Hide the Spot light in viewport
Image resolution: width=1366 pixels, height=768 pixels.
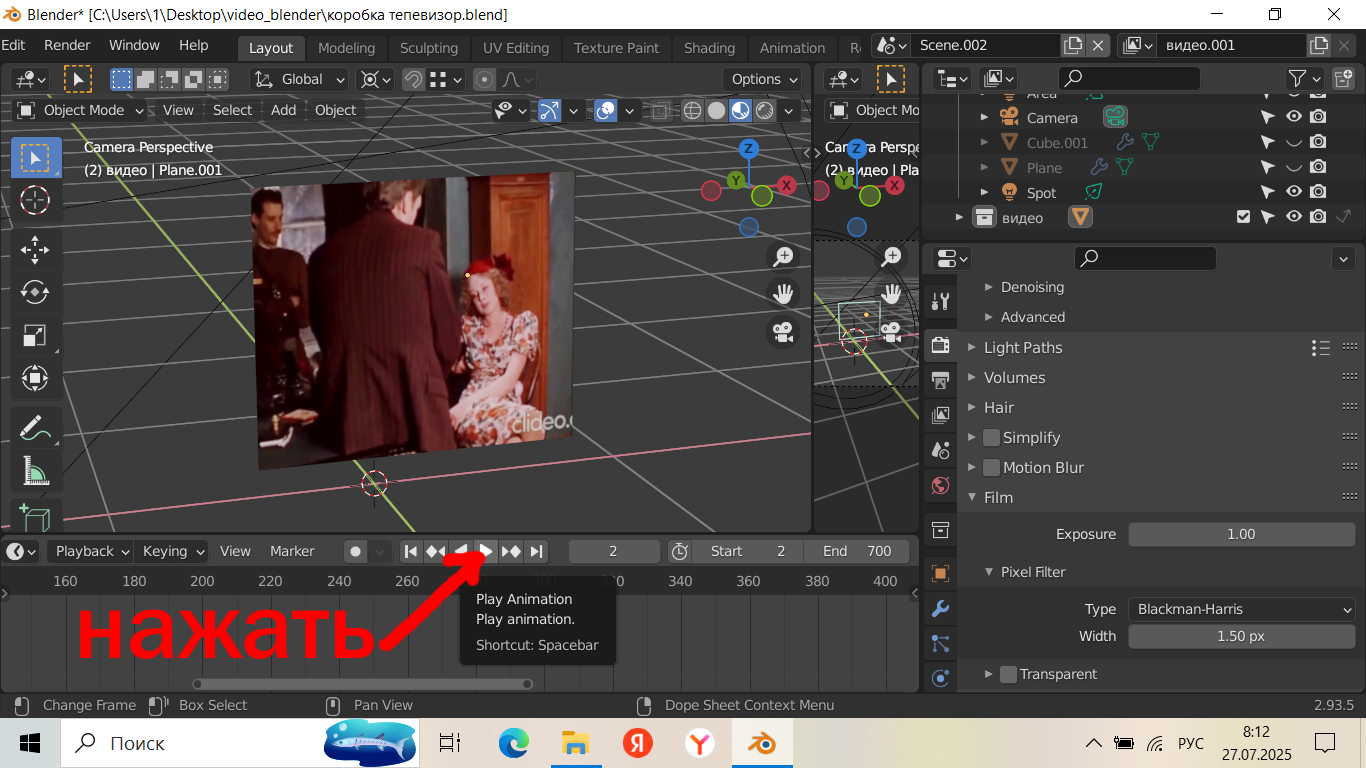[1293, 192]
